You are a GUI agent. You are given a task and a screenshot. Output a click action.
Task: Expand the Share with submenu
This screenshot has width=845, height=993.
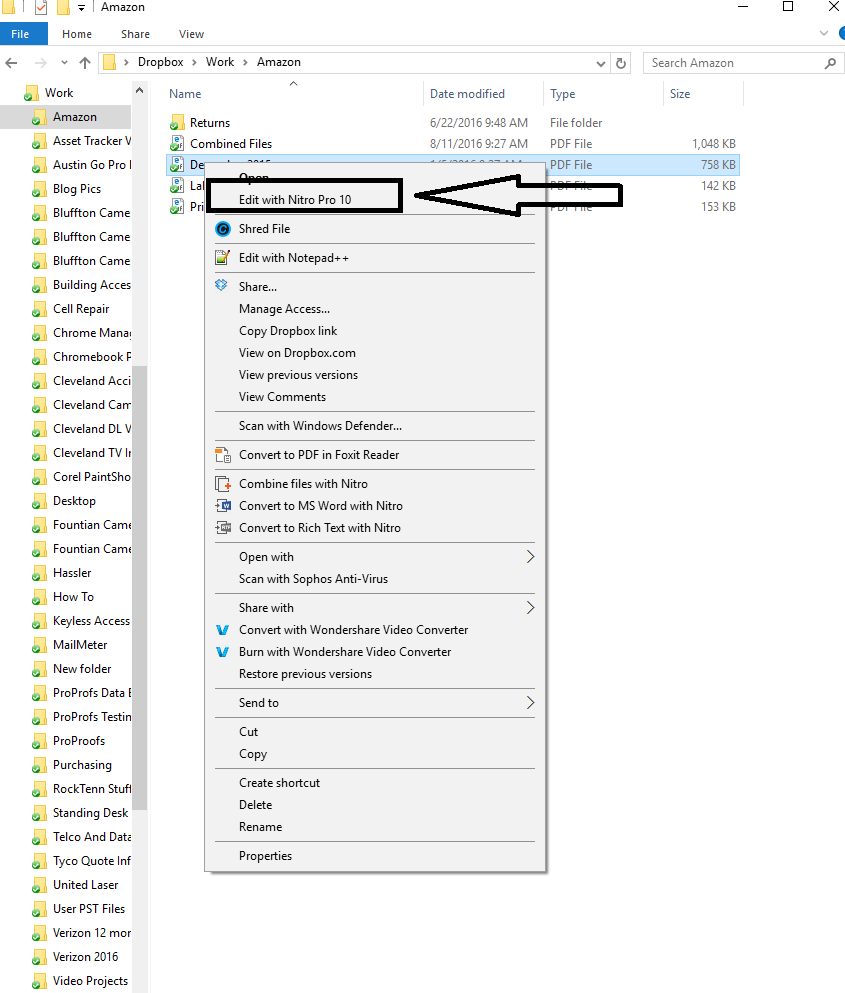tap(375, 608)
